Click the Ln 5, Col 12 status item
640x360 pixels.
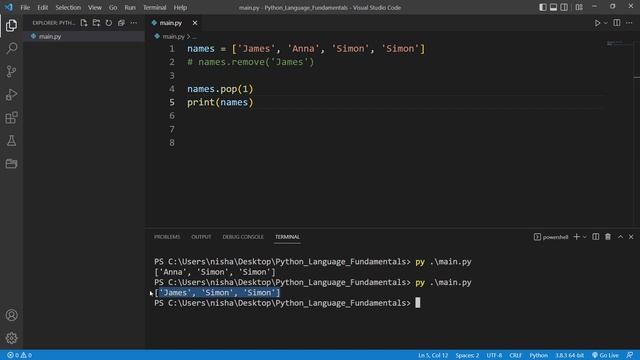coord(433,355)
